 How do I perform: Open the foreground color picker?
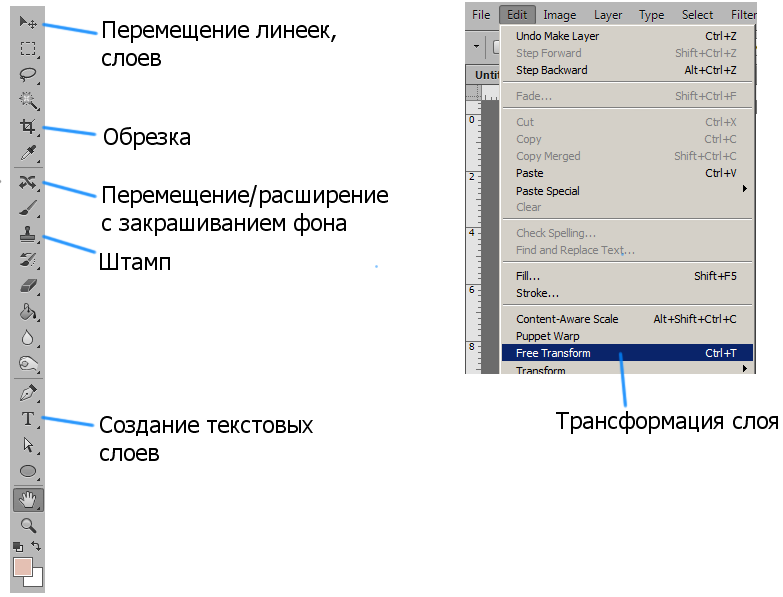pos(21,567)
